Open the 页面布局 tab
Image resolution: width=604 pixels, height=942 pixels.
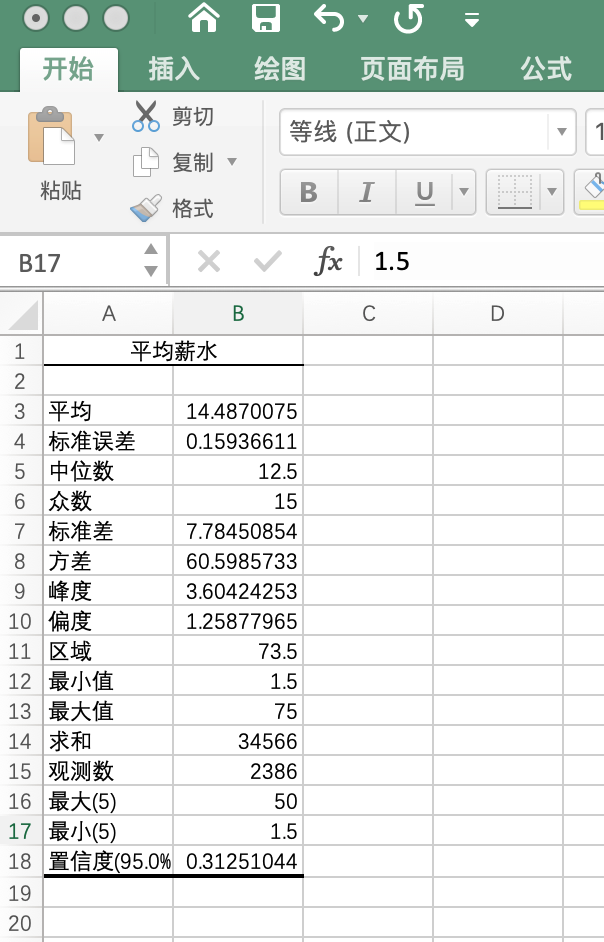[x=412, y=68]
